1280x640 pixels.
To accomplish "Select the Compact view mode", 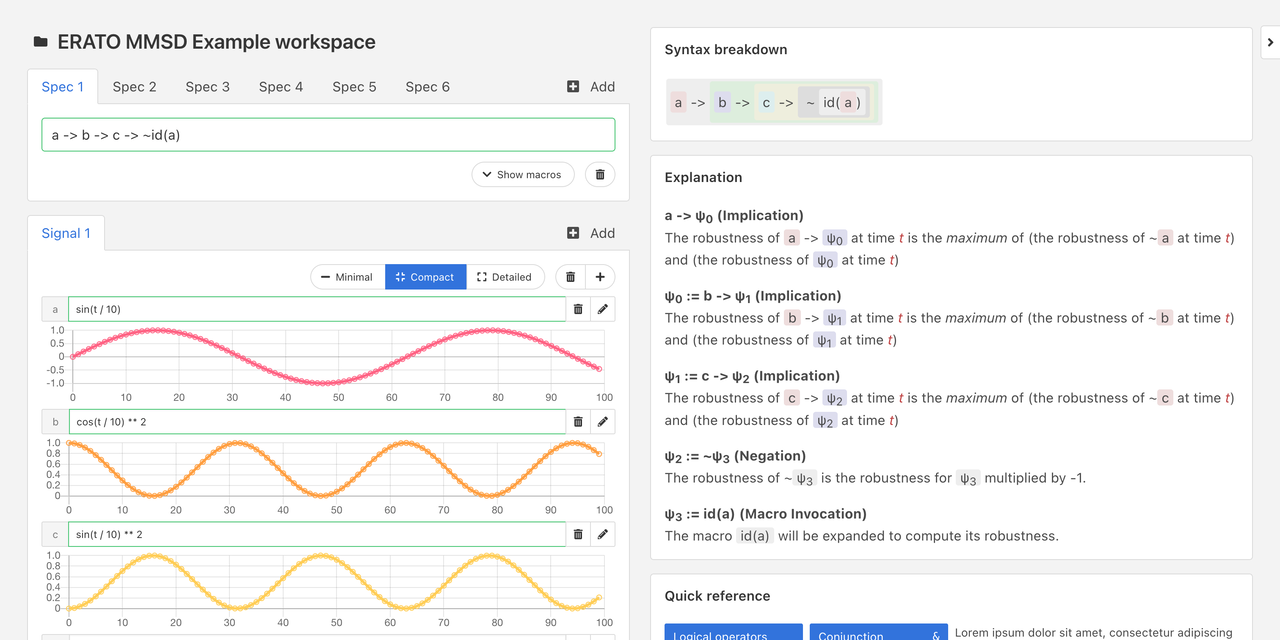I will tap(425, 277).
